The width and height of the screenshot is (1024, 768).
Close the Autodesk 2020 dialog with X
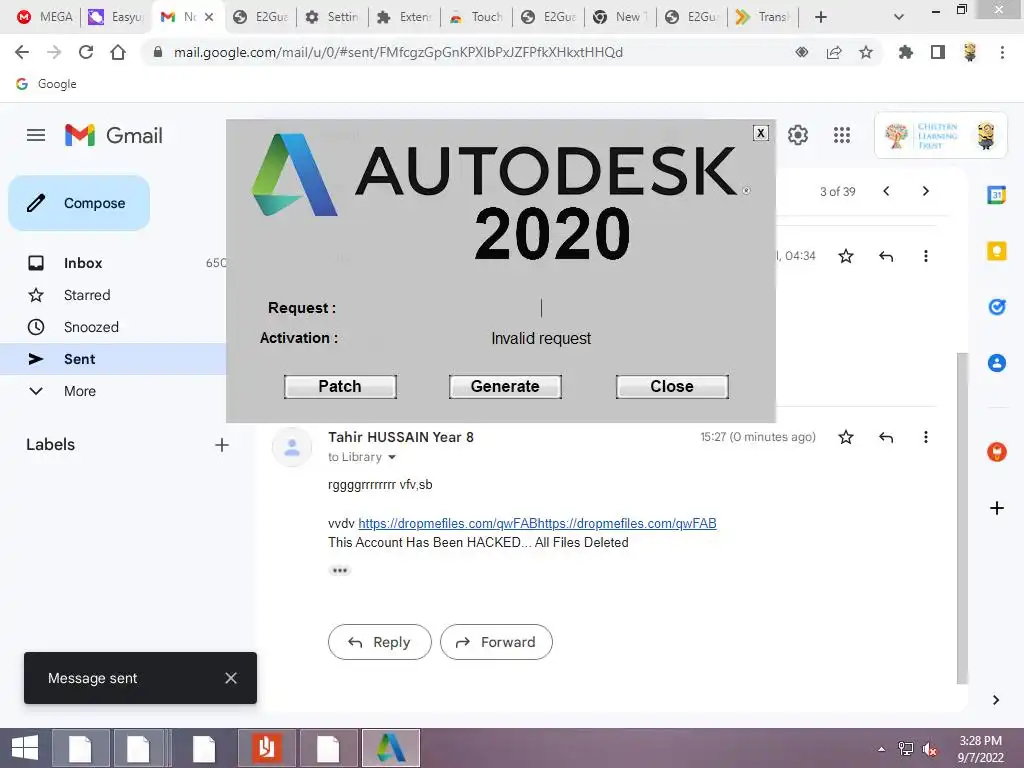(x=761, y=133)
